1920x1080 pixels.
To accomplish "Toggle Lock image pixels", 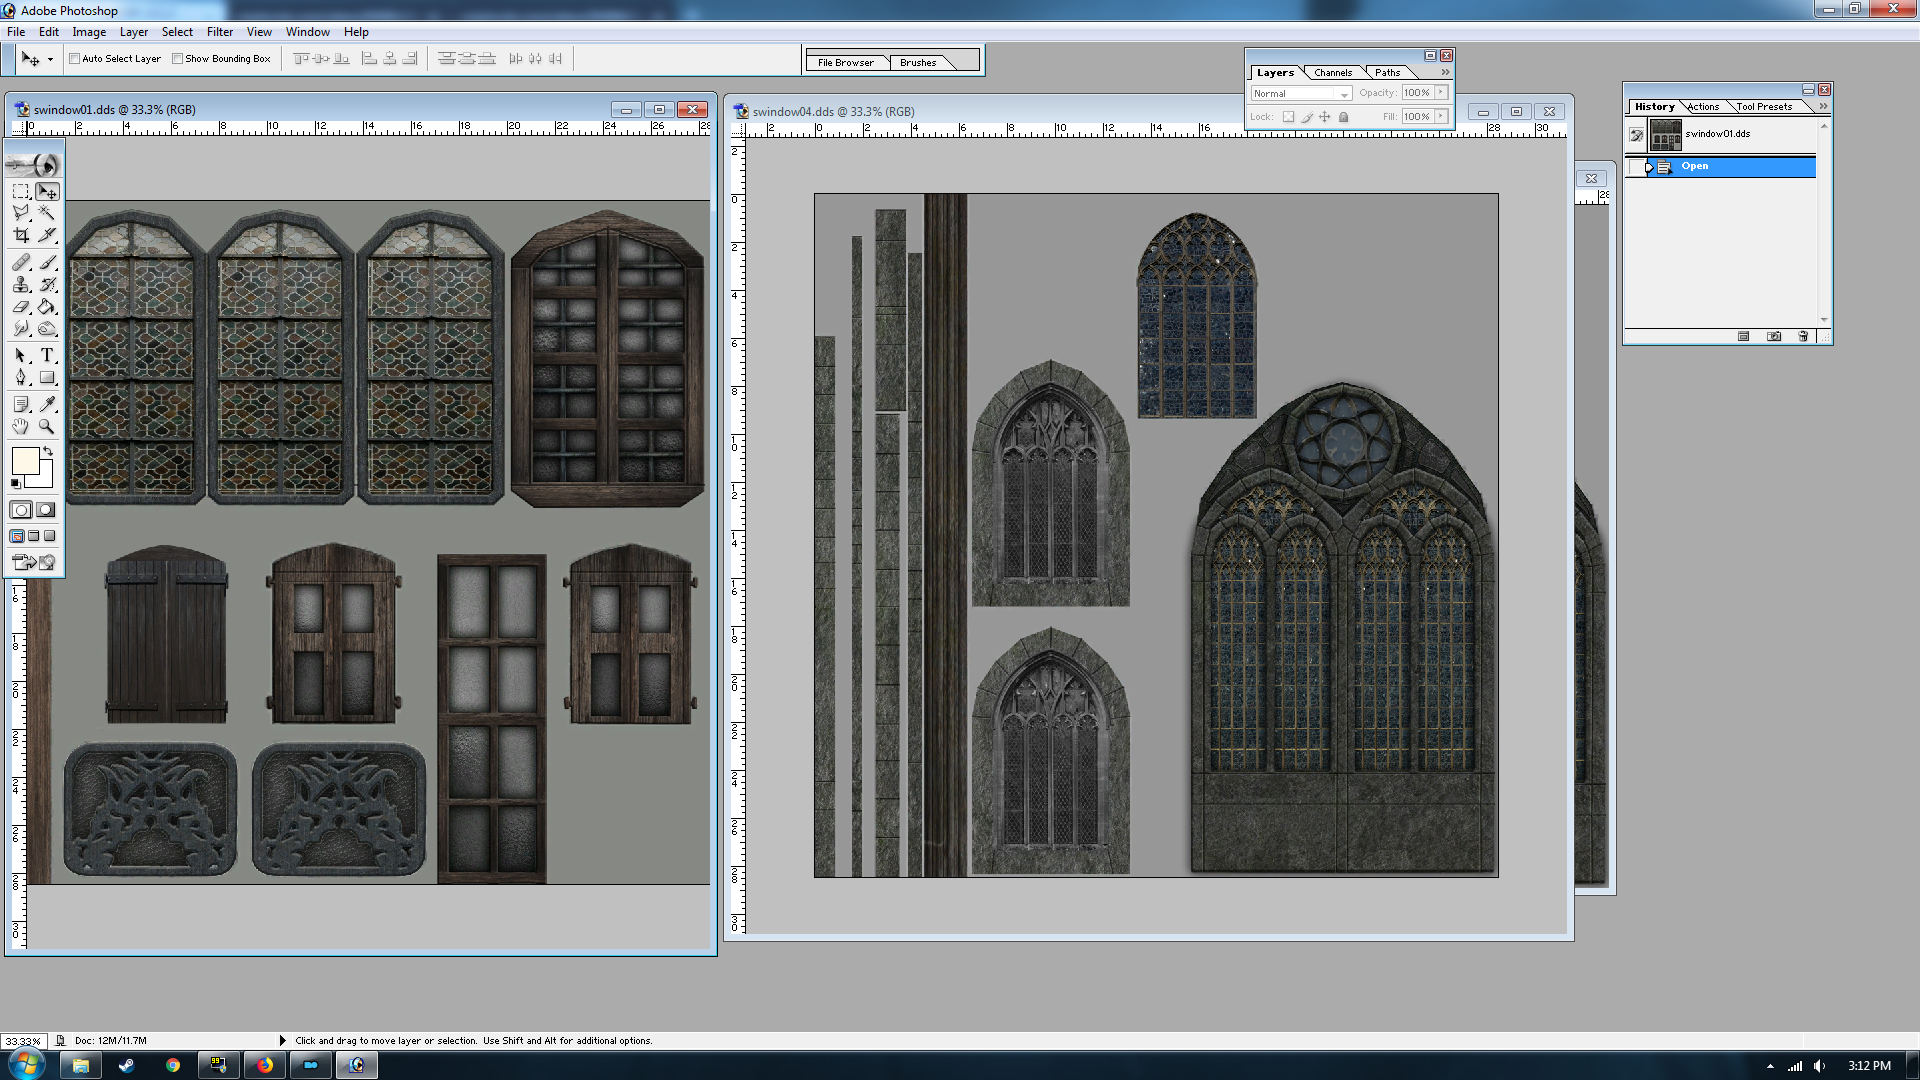I will point(1307,117).
